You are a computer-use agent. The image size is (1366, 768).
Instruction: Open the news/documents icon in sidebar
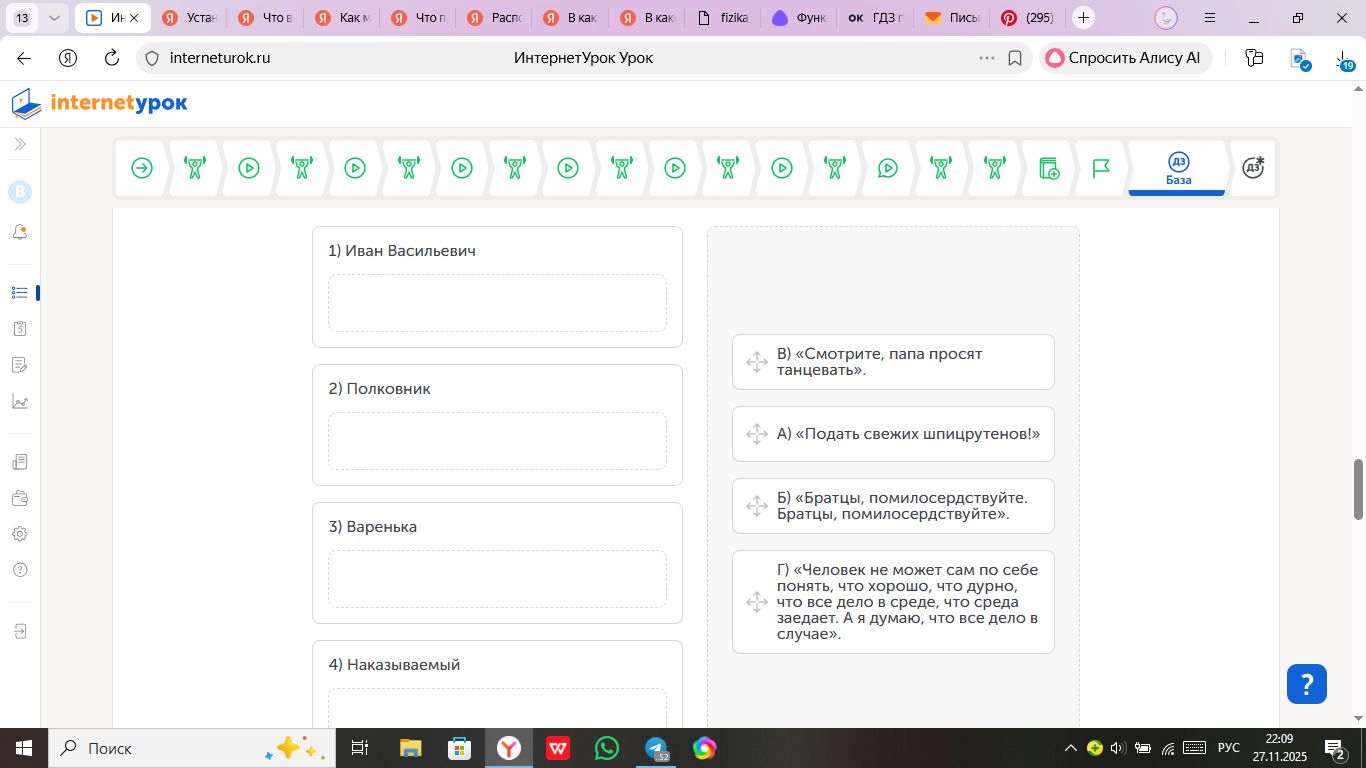pos(20,462)
